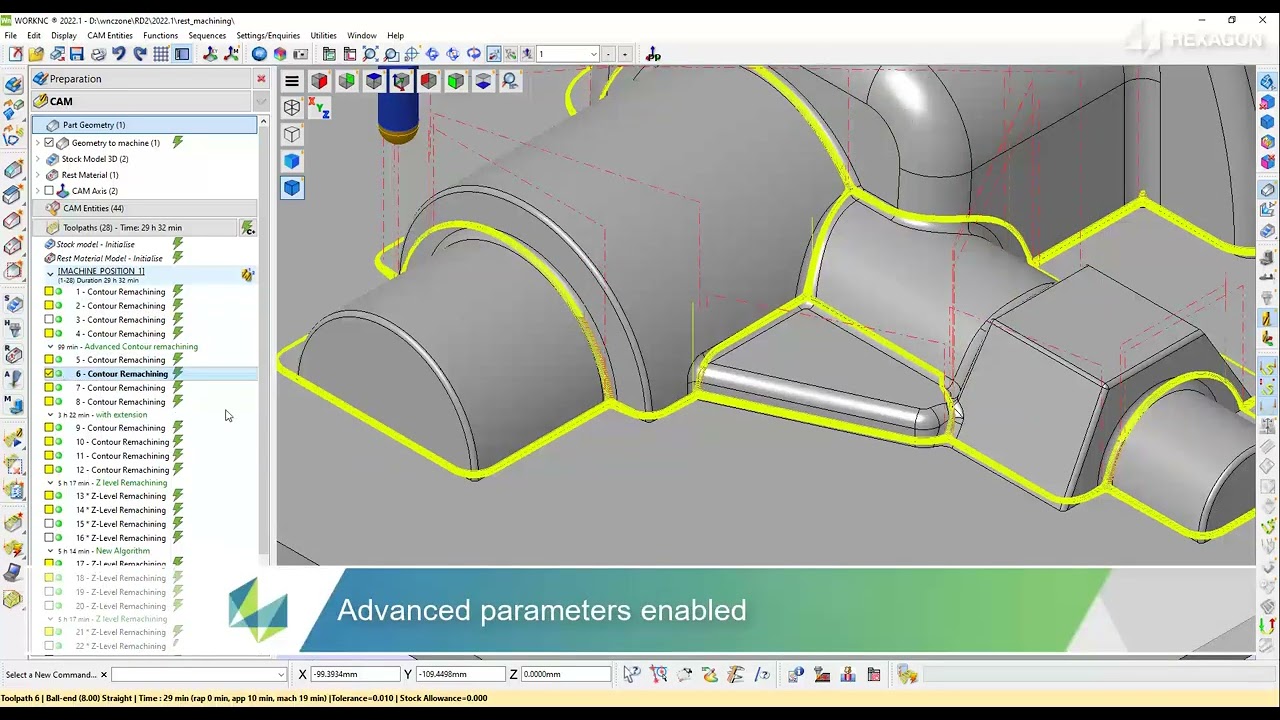Click the PP postprocessor icon

click(653, 54)
